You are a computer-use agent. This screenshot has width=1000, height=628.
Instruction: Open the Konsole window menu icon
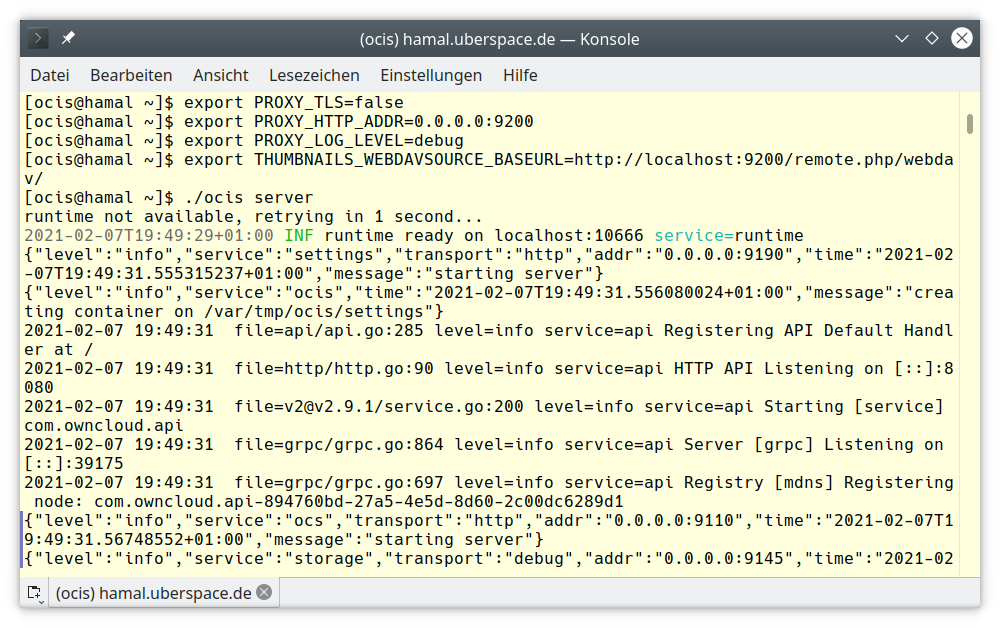[38, 38]
